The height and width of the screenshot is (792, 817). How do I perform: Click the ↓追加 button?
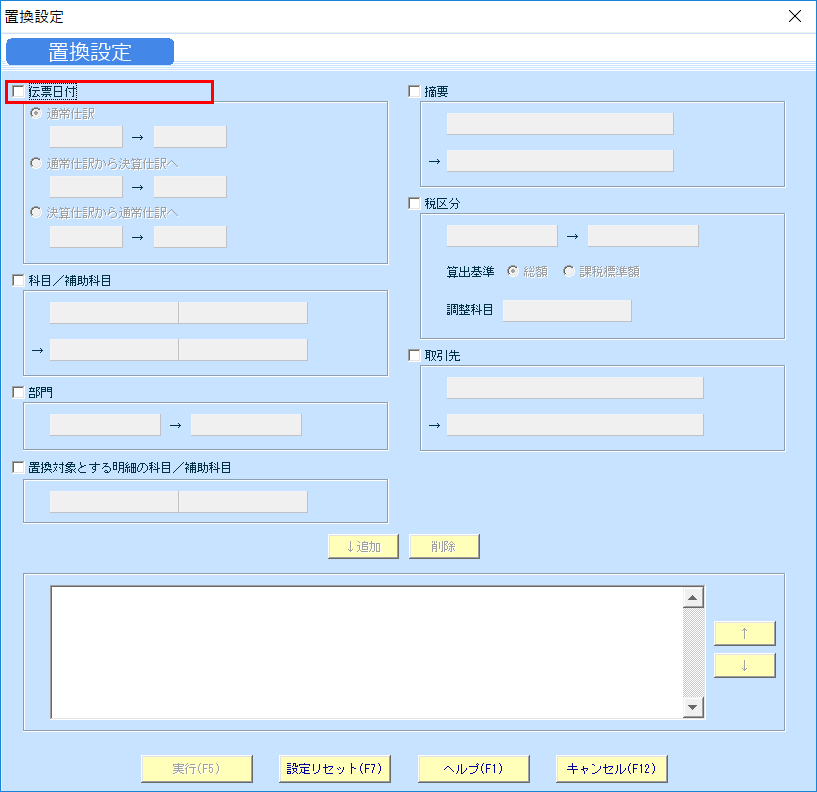point(362,546)
